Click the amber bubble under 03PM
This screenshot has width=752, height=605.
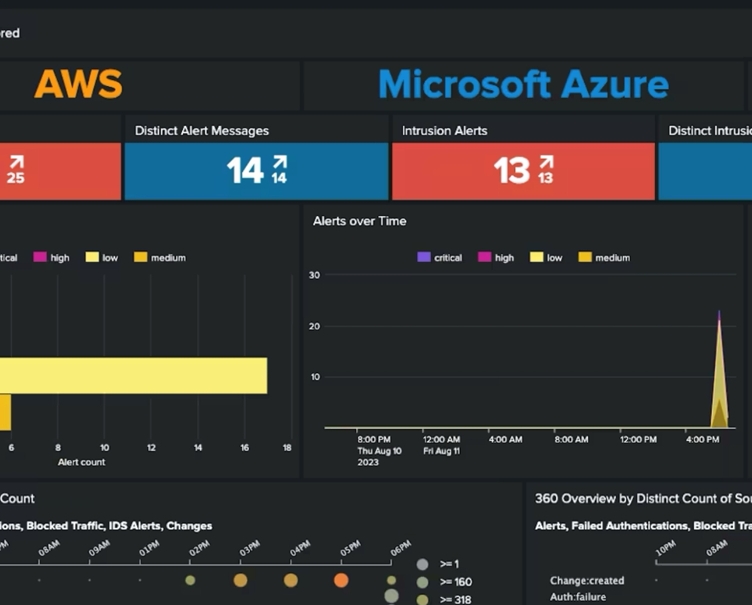(x=240, y=580)
